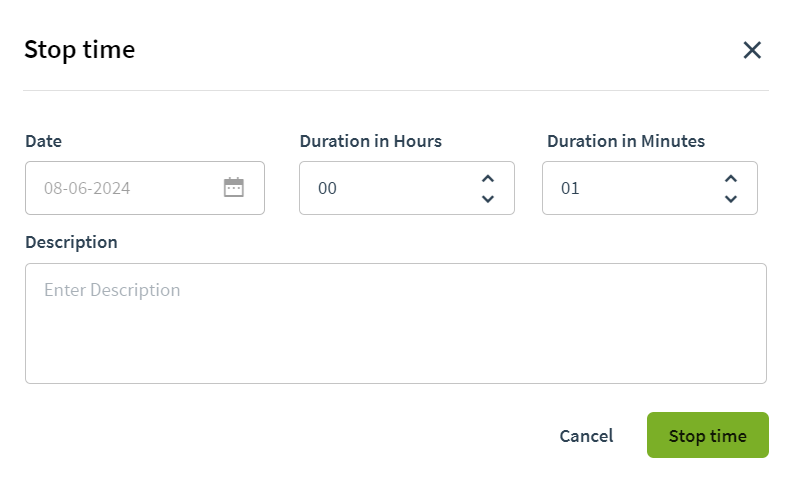The image size is (792, 478).
Task: Click the Duration in Hours label
Action: (x=371, y=141)
